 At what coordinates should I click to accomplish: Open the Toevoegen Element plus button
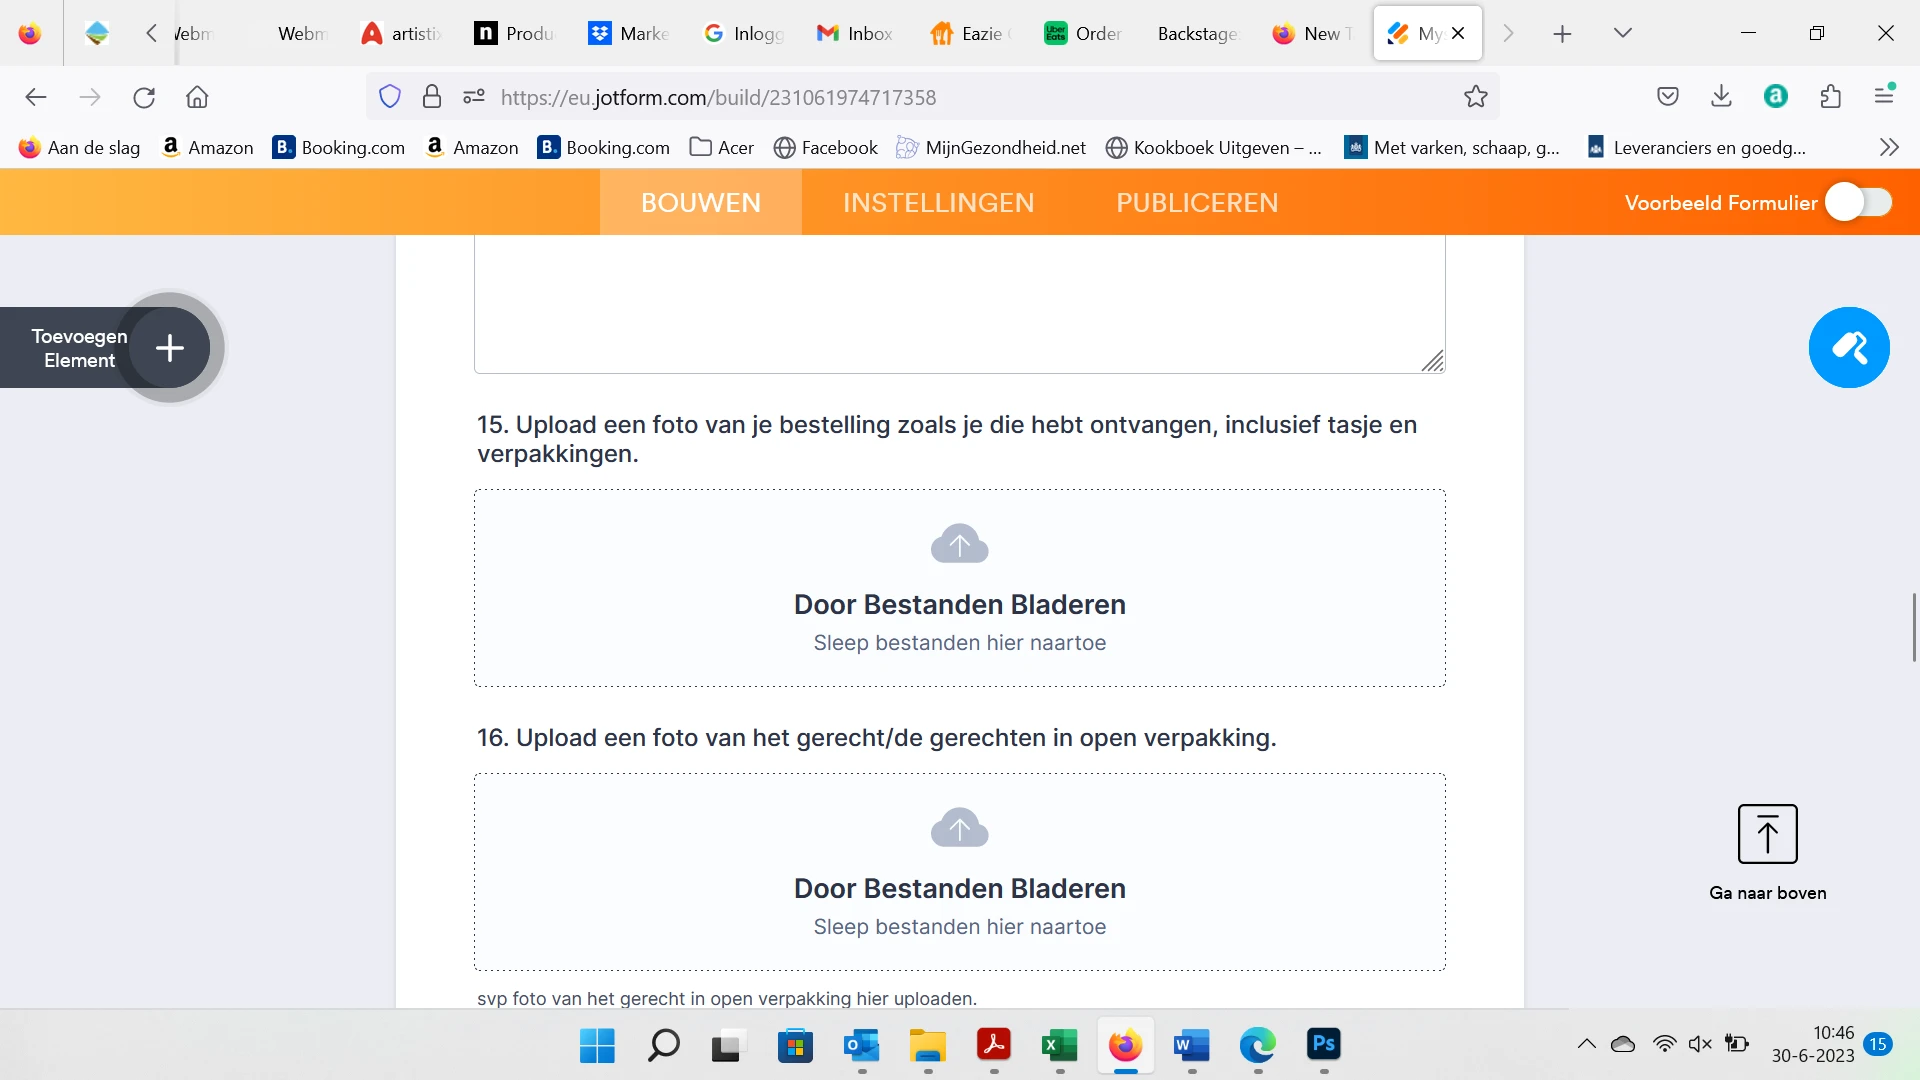pos(169,348)
